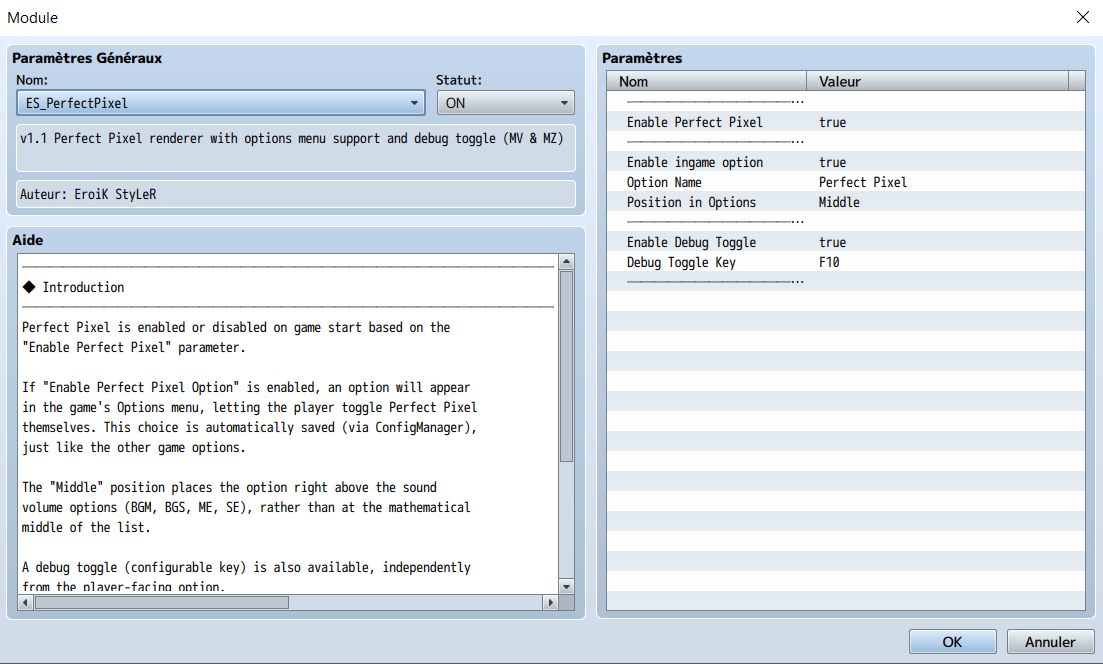
Task: Click the Middle position value
Action: point(839,203)
